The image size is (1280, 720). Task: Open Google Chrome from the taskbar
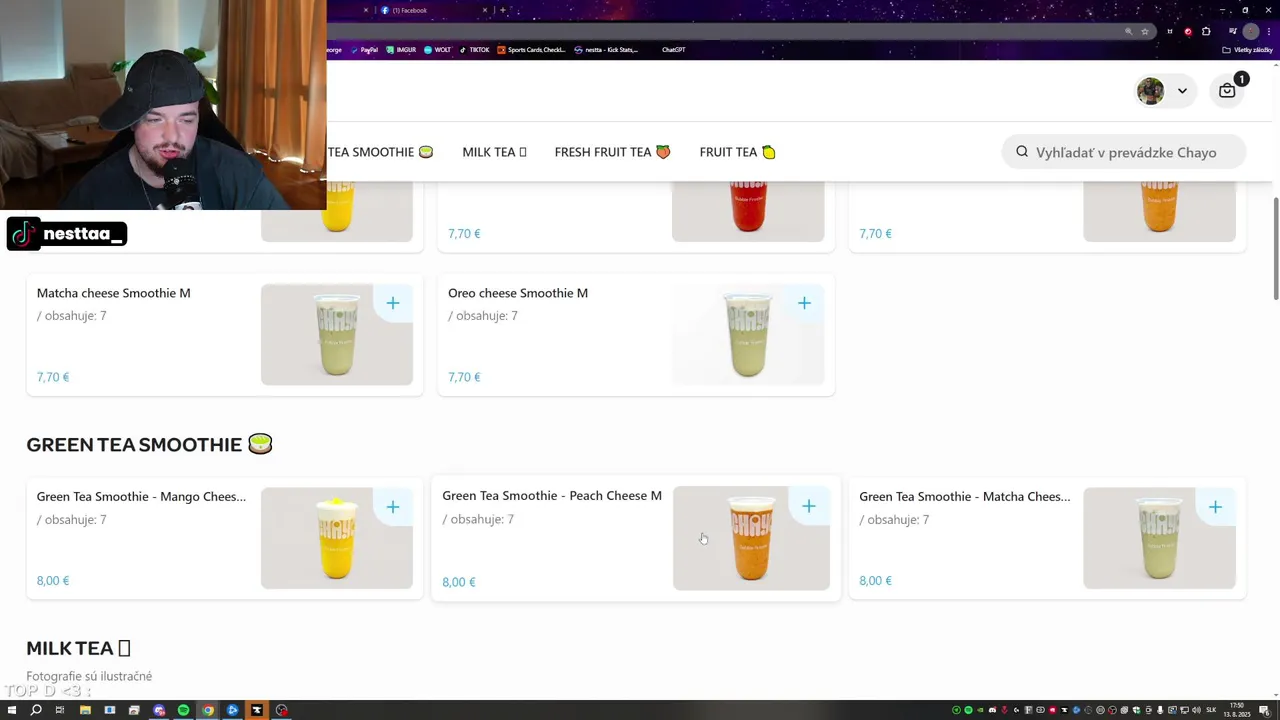pyautogui.click(x=208, y=710)
